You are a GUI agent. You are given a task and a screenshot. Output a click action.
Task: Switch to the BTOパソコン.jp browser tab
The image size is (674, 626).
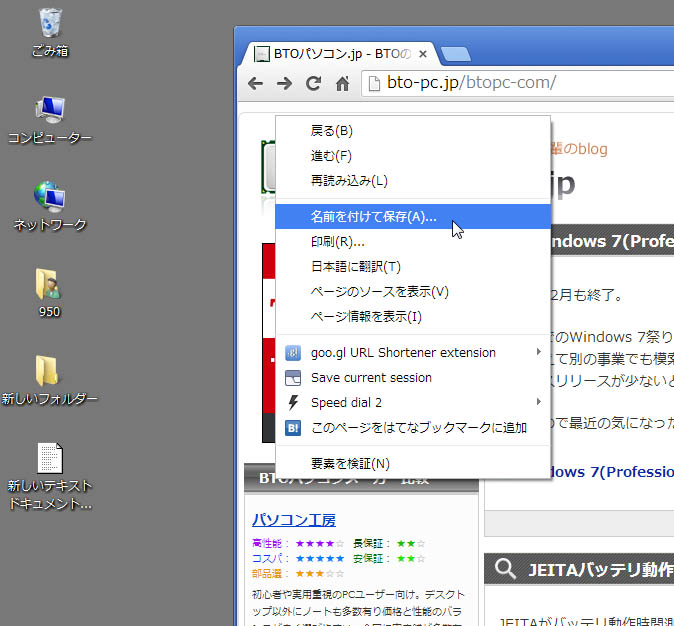pos(340,54)
